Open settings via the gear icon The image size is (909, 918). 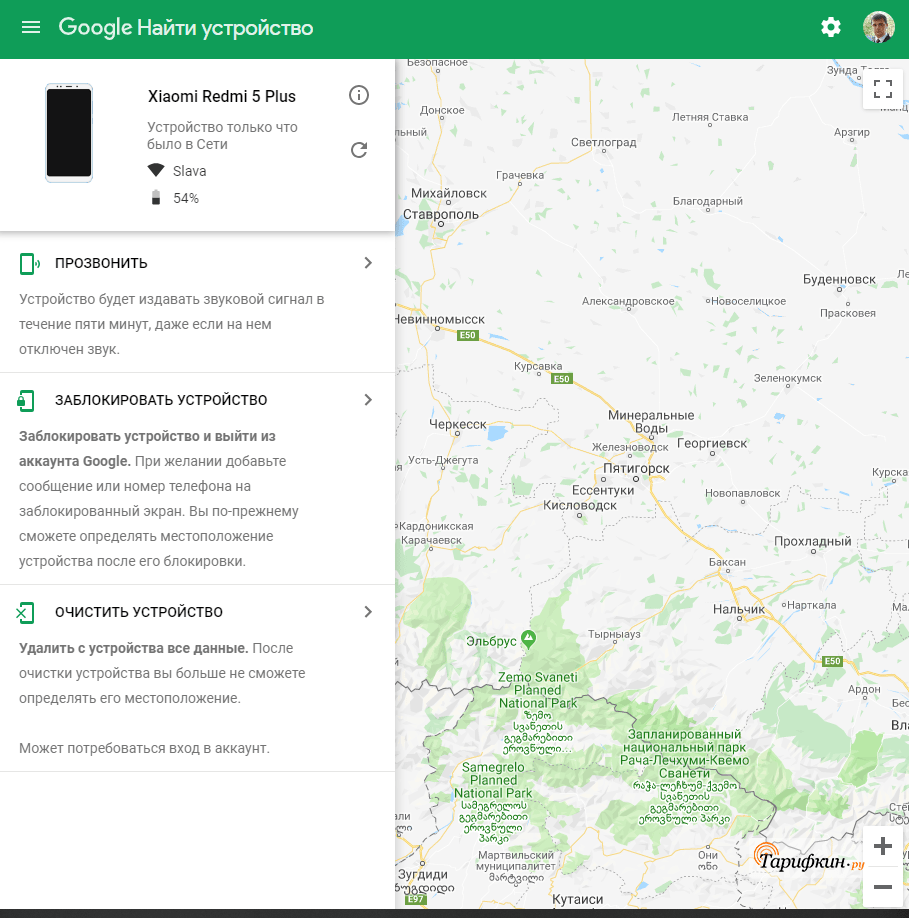coord(831,27)
